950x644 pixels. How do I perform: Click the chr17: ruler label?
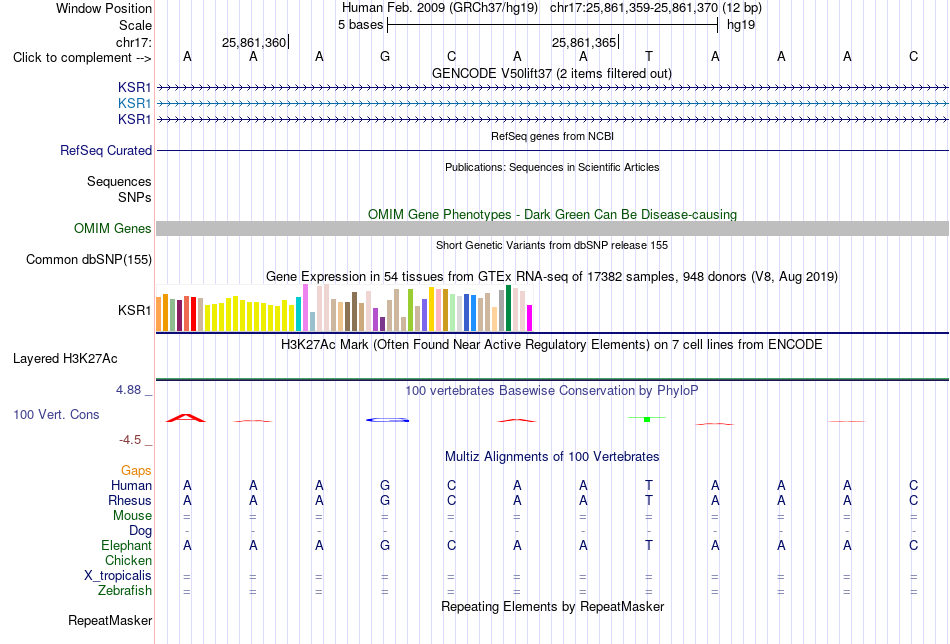(x=134, y=42)
